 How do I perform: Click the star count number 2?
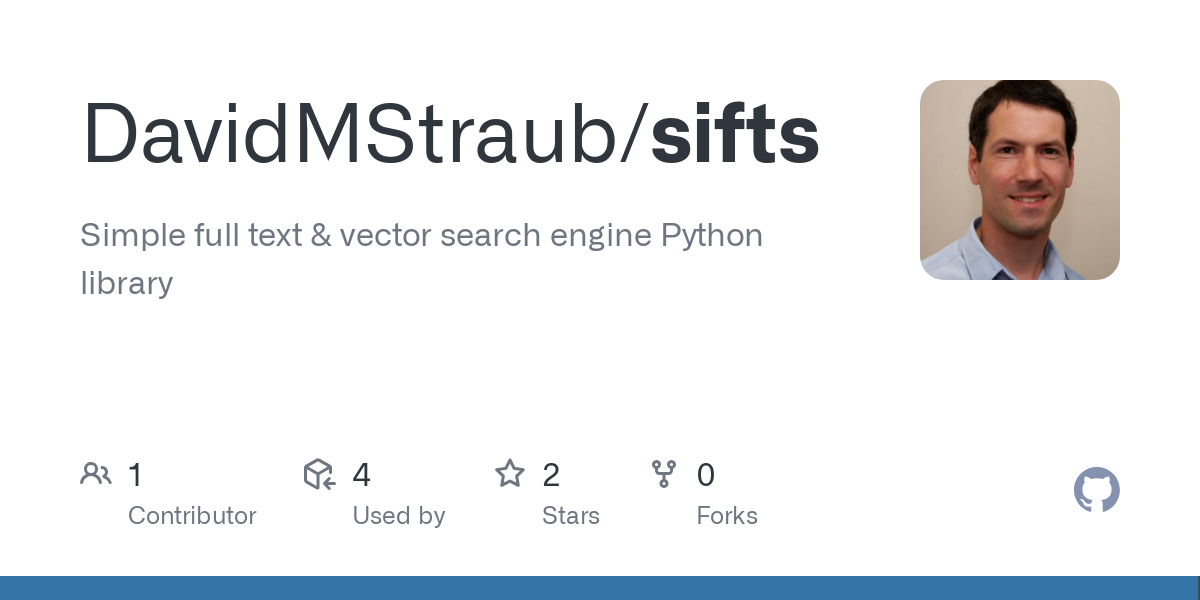coord(551,475)
